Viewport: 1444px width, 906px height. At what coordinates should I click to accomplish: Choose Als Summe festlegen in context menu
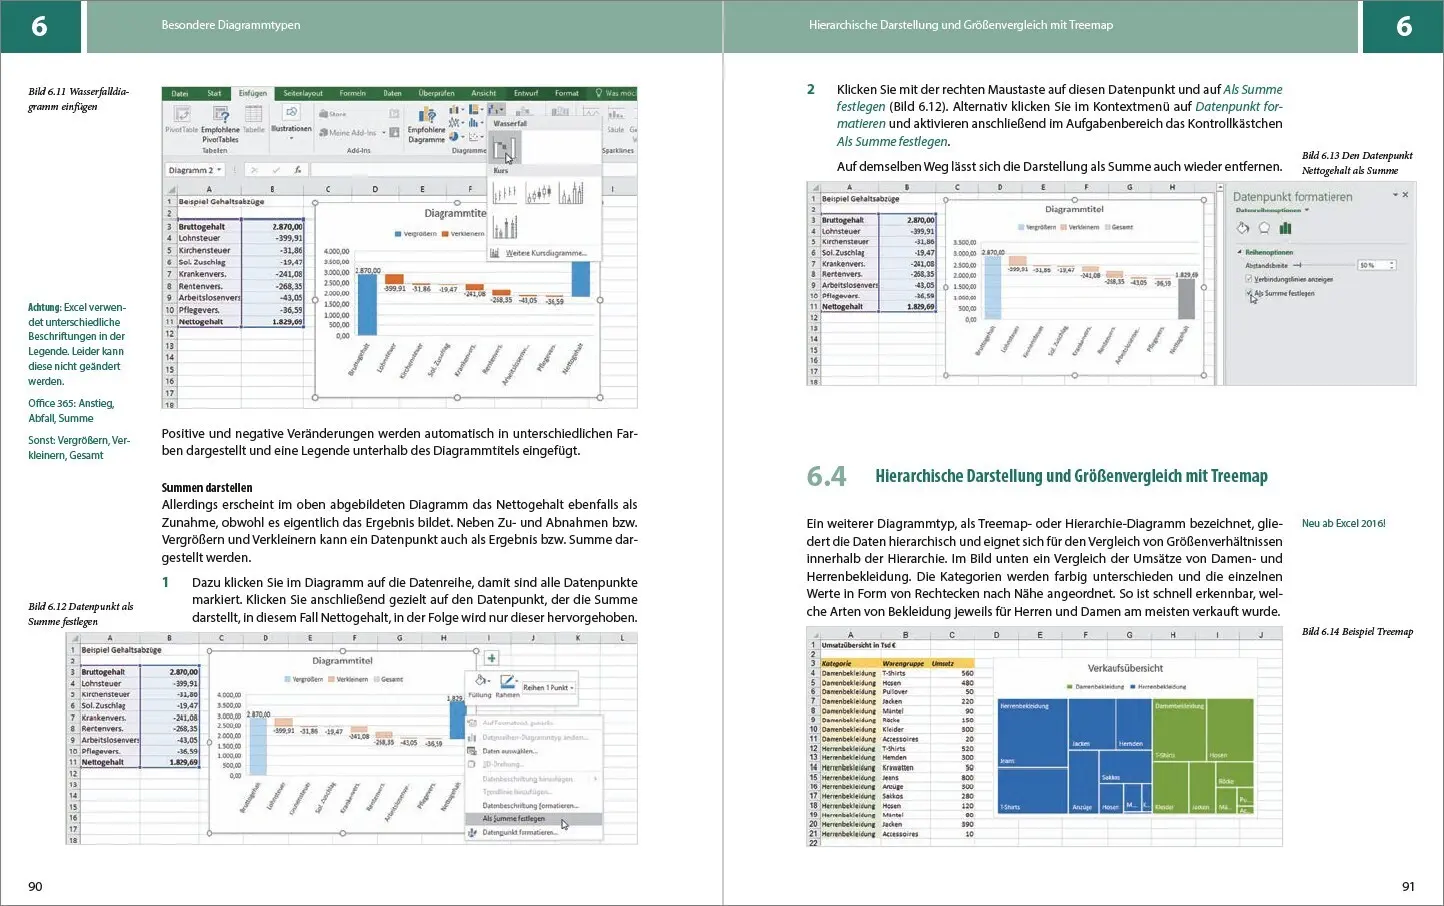(x=534, y=818)
